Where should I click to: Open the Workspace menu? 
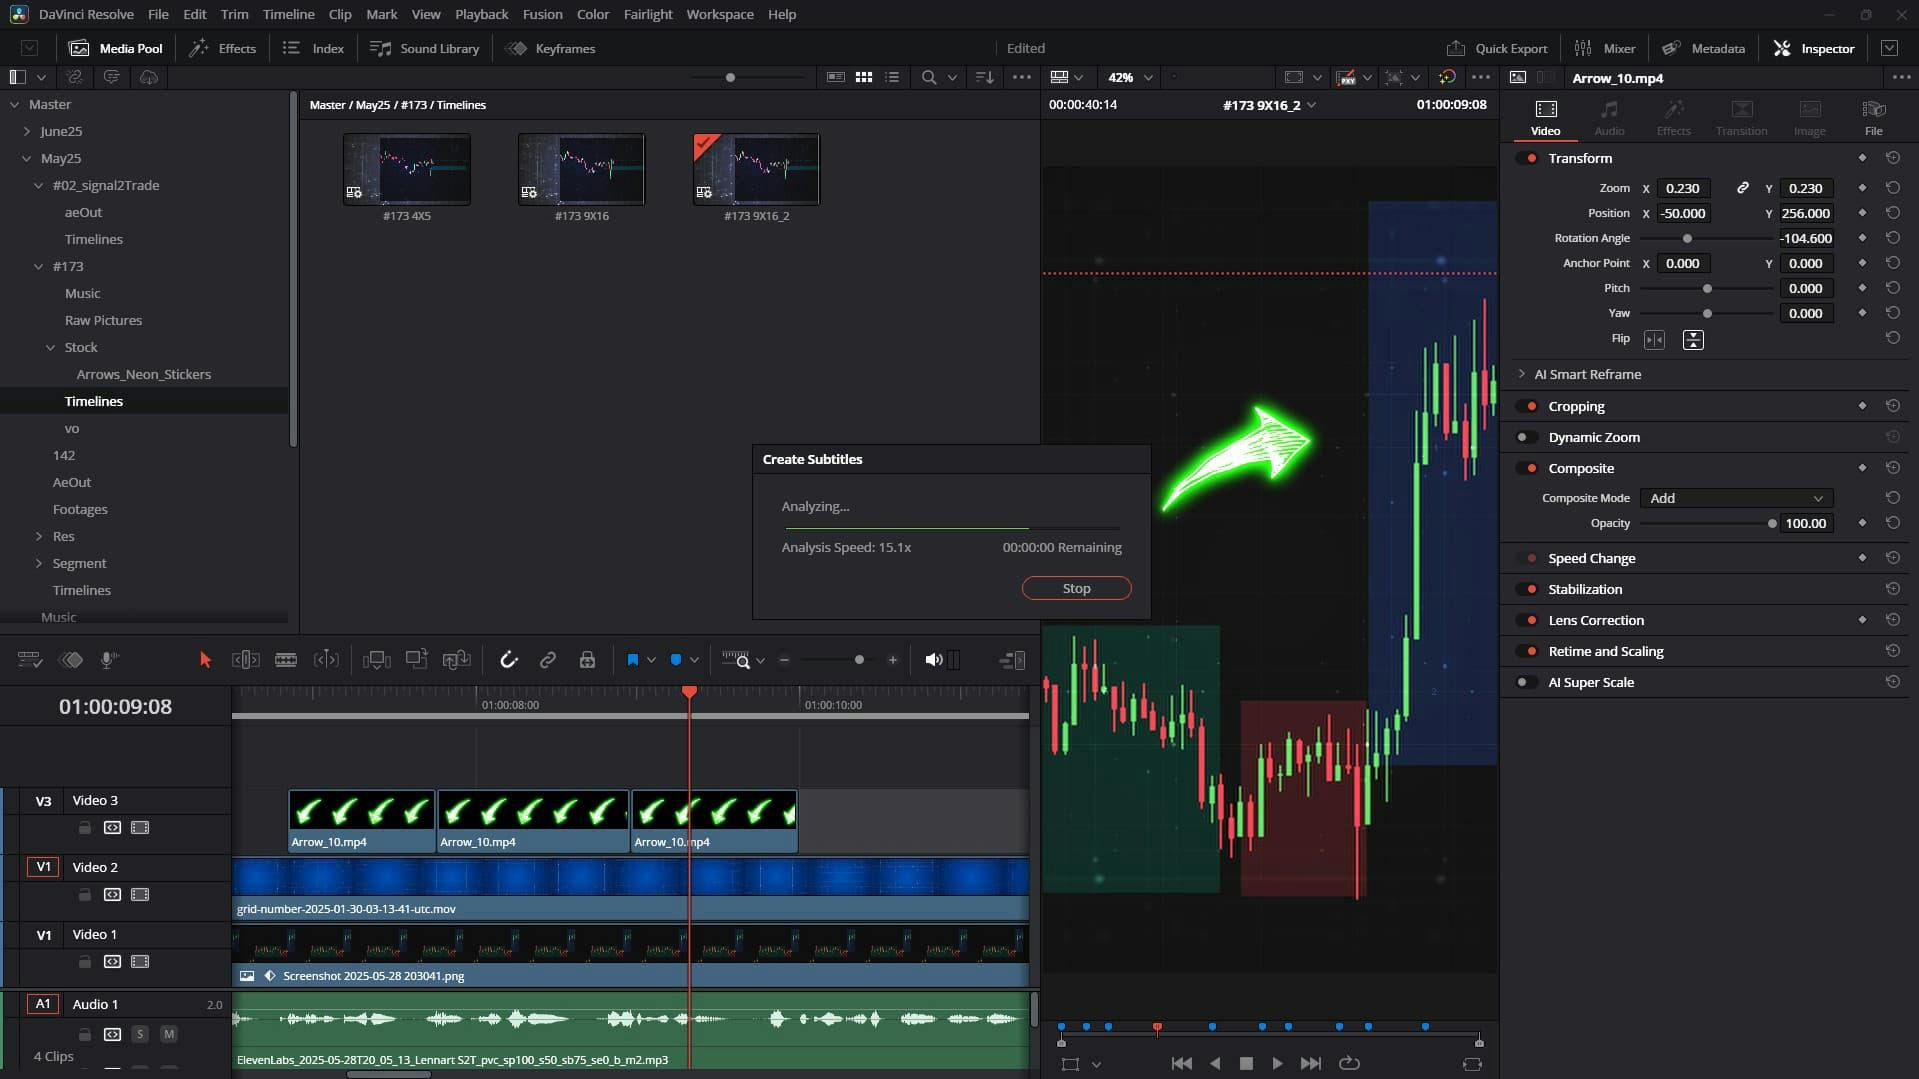click(x=720, y=14)
